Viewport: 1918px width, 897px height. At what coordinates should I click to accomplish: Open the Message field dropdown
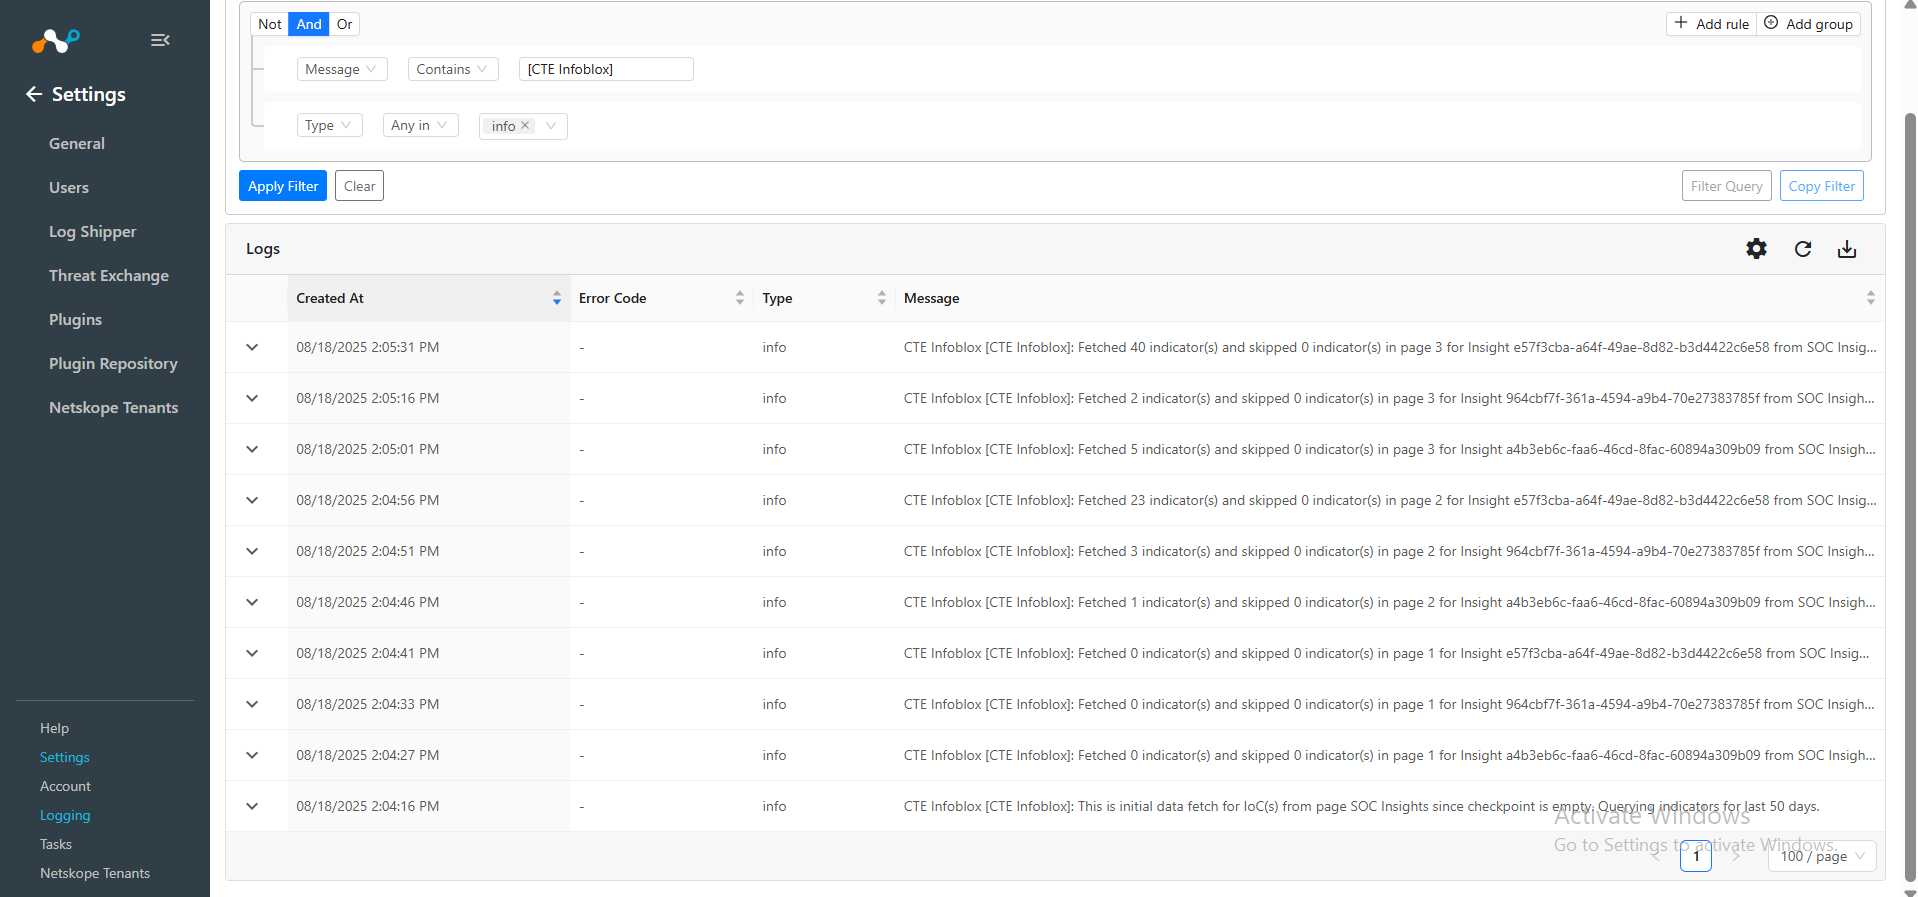[x=342, y=69]
